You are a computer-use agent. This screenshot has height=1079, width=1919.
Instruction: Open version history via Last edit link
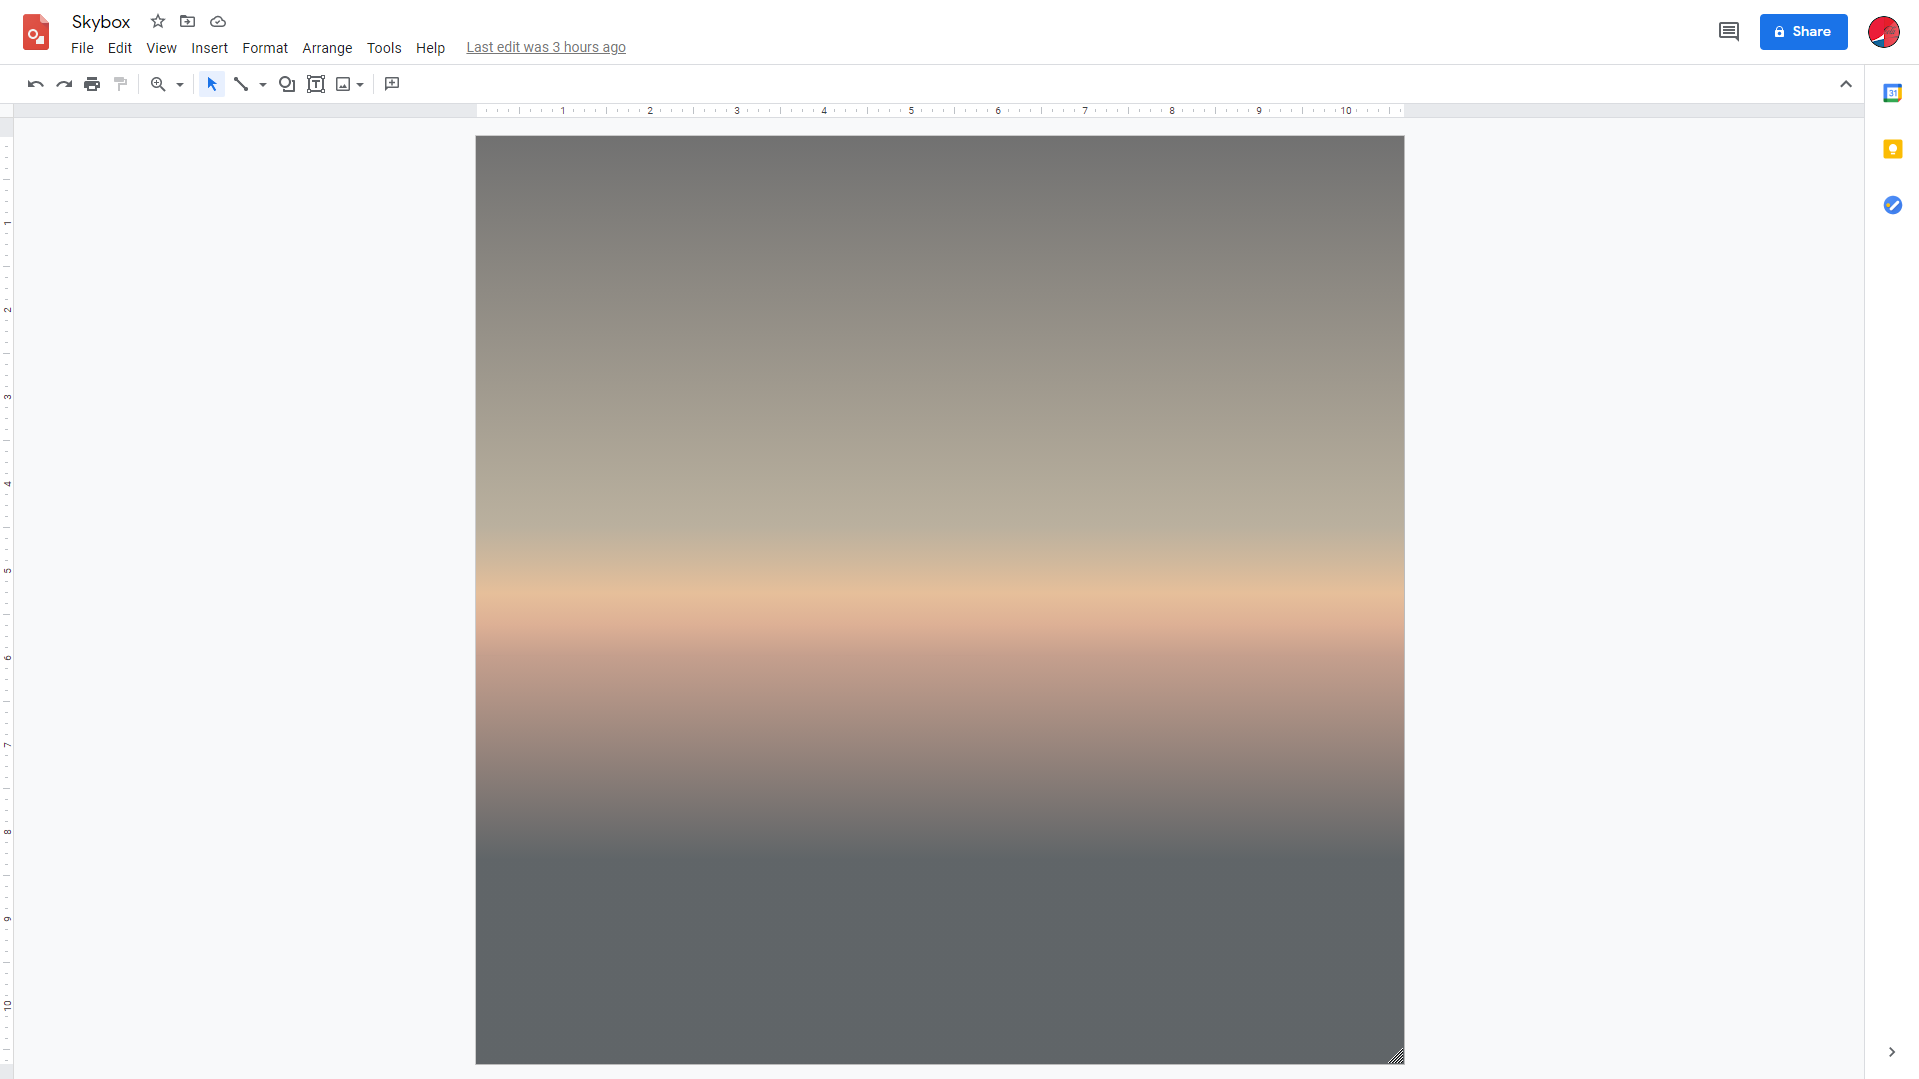click(x=545, y=47)
